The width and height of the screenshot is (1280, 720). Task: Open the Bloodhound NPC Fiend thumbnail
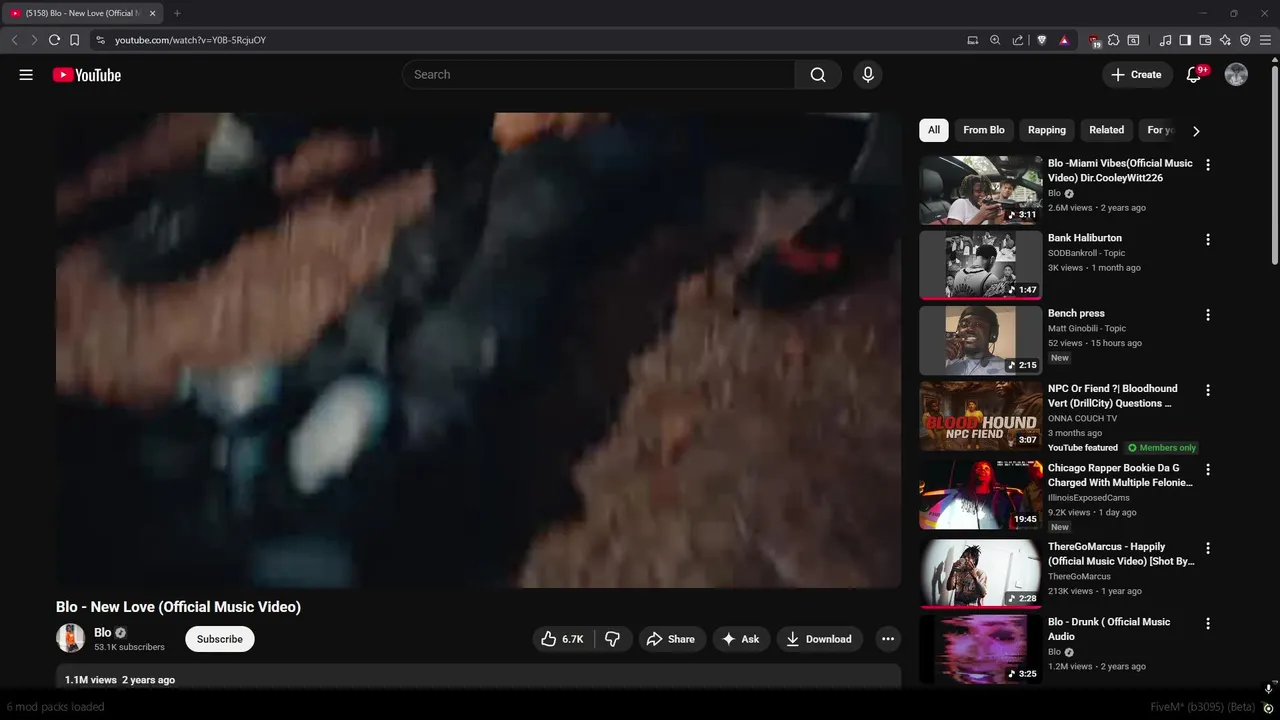tap(980, 416)
